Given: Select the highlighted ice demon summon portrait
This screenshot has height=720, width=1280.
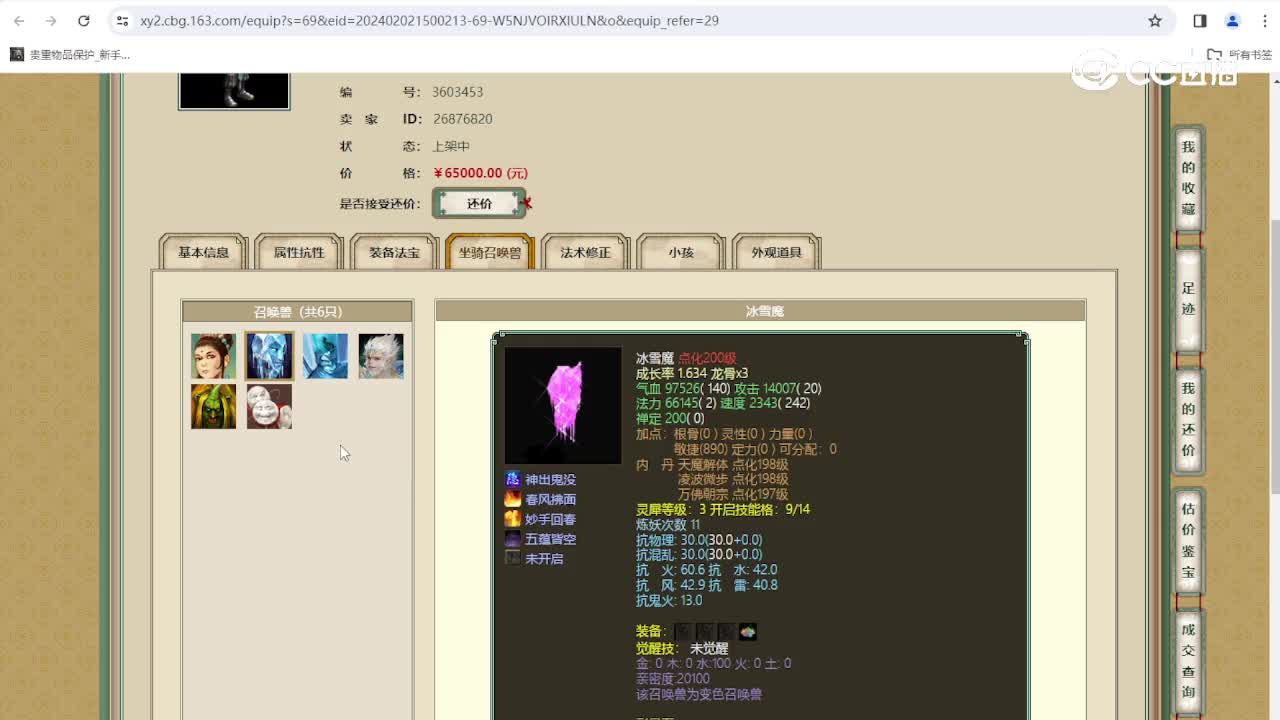Looking at the screenshot, I should click(x=269, y=356).
